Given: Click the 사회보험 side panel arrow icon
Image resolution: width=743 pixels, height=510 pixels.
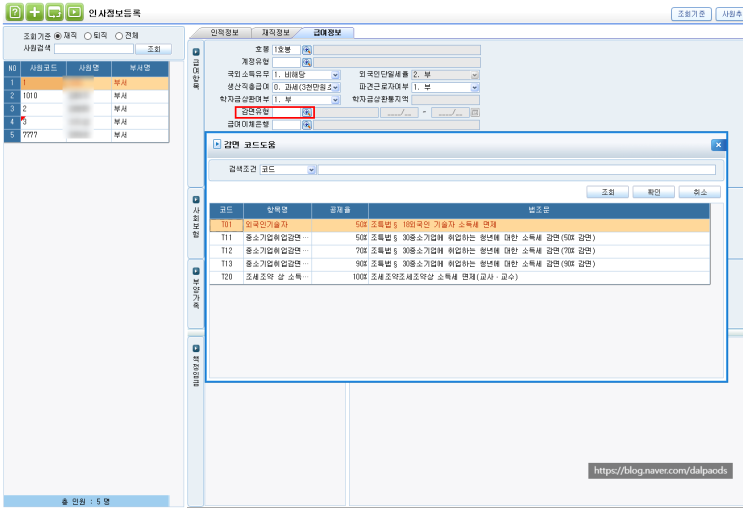Looking at the screenshot, I should (196, 200).
